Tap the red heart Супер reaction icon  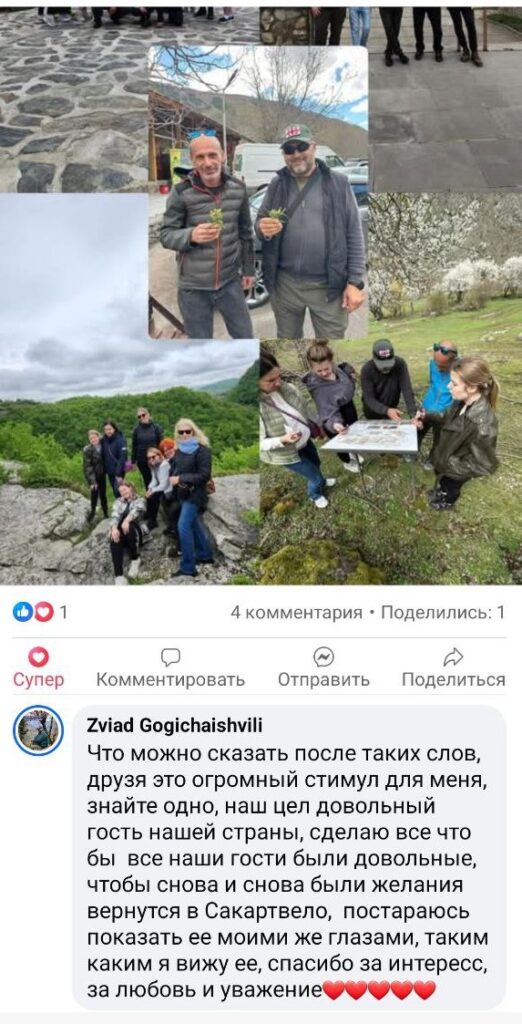[x=39, y=656]
